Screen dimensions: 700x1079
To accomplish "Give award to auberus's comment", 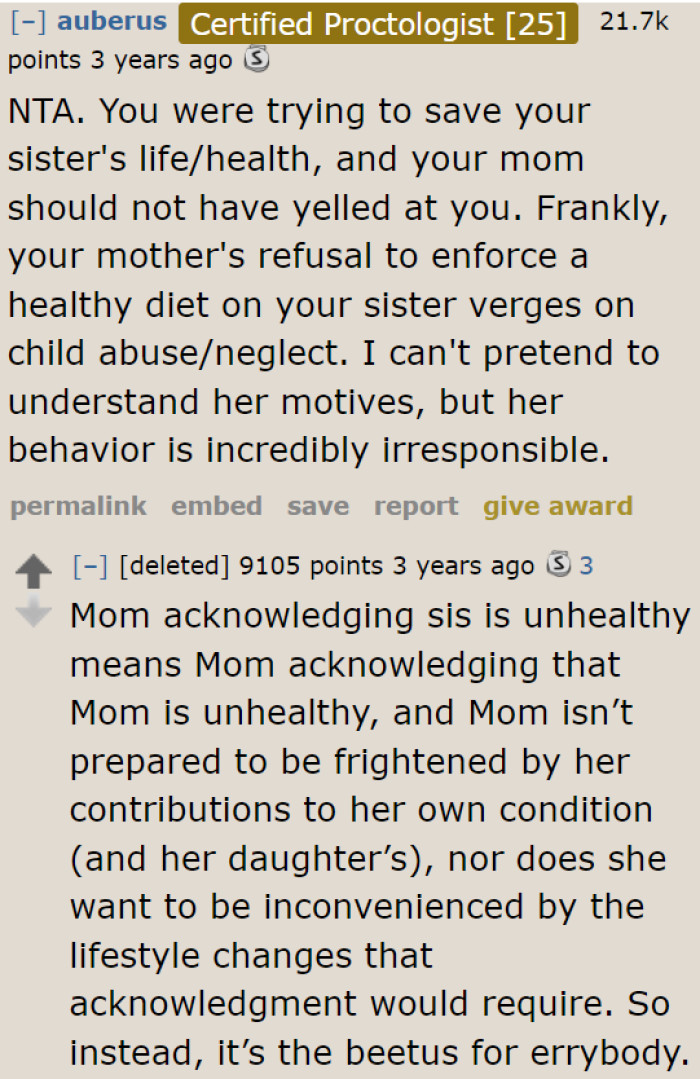I will click(x=557, y=507).
